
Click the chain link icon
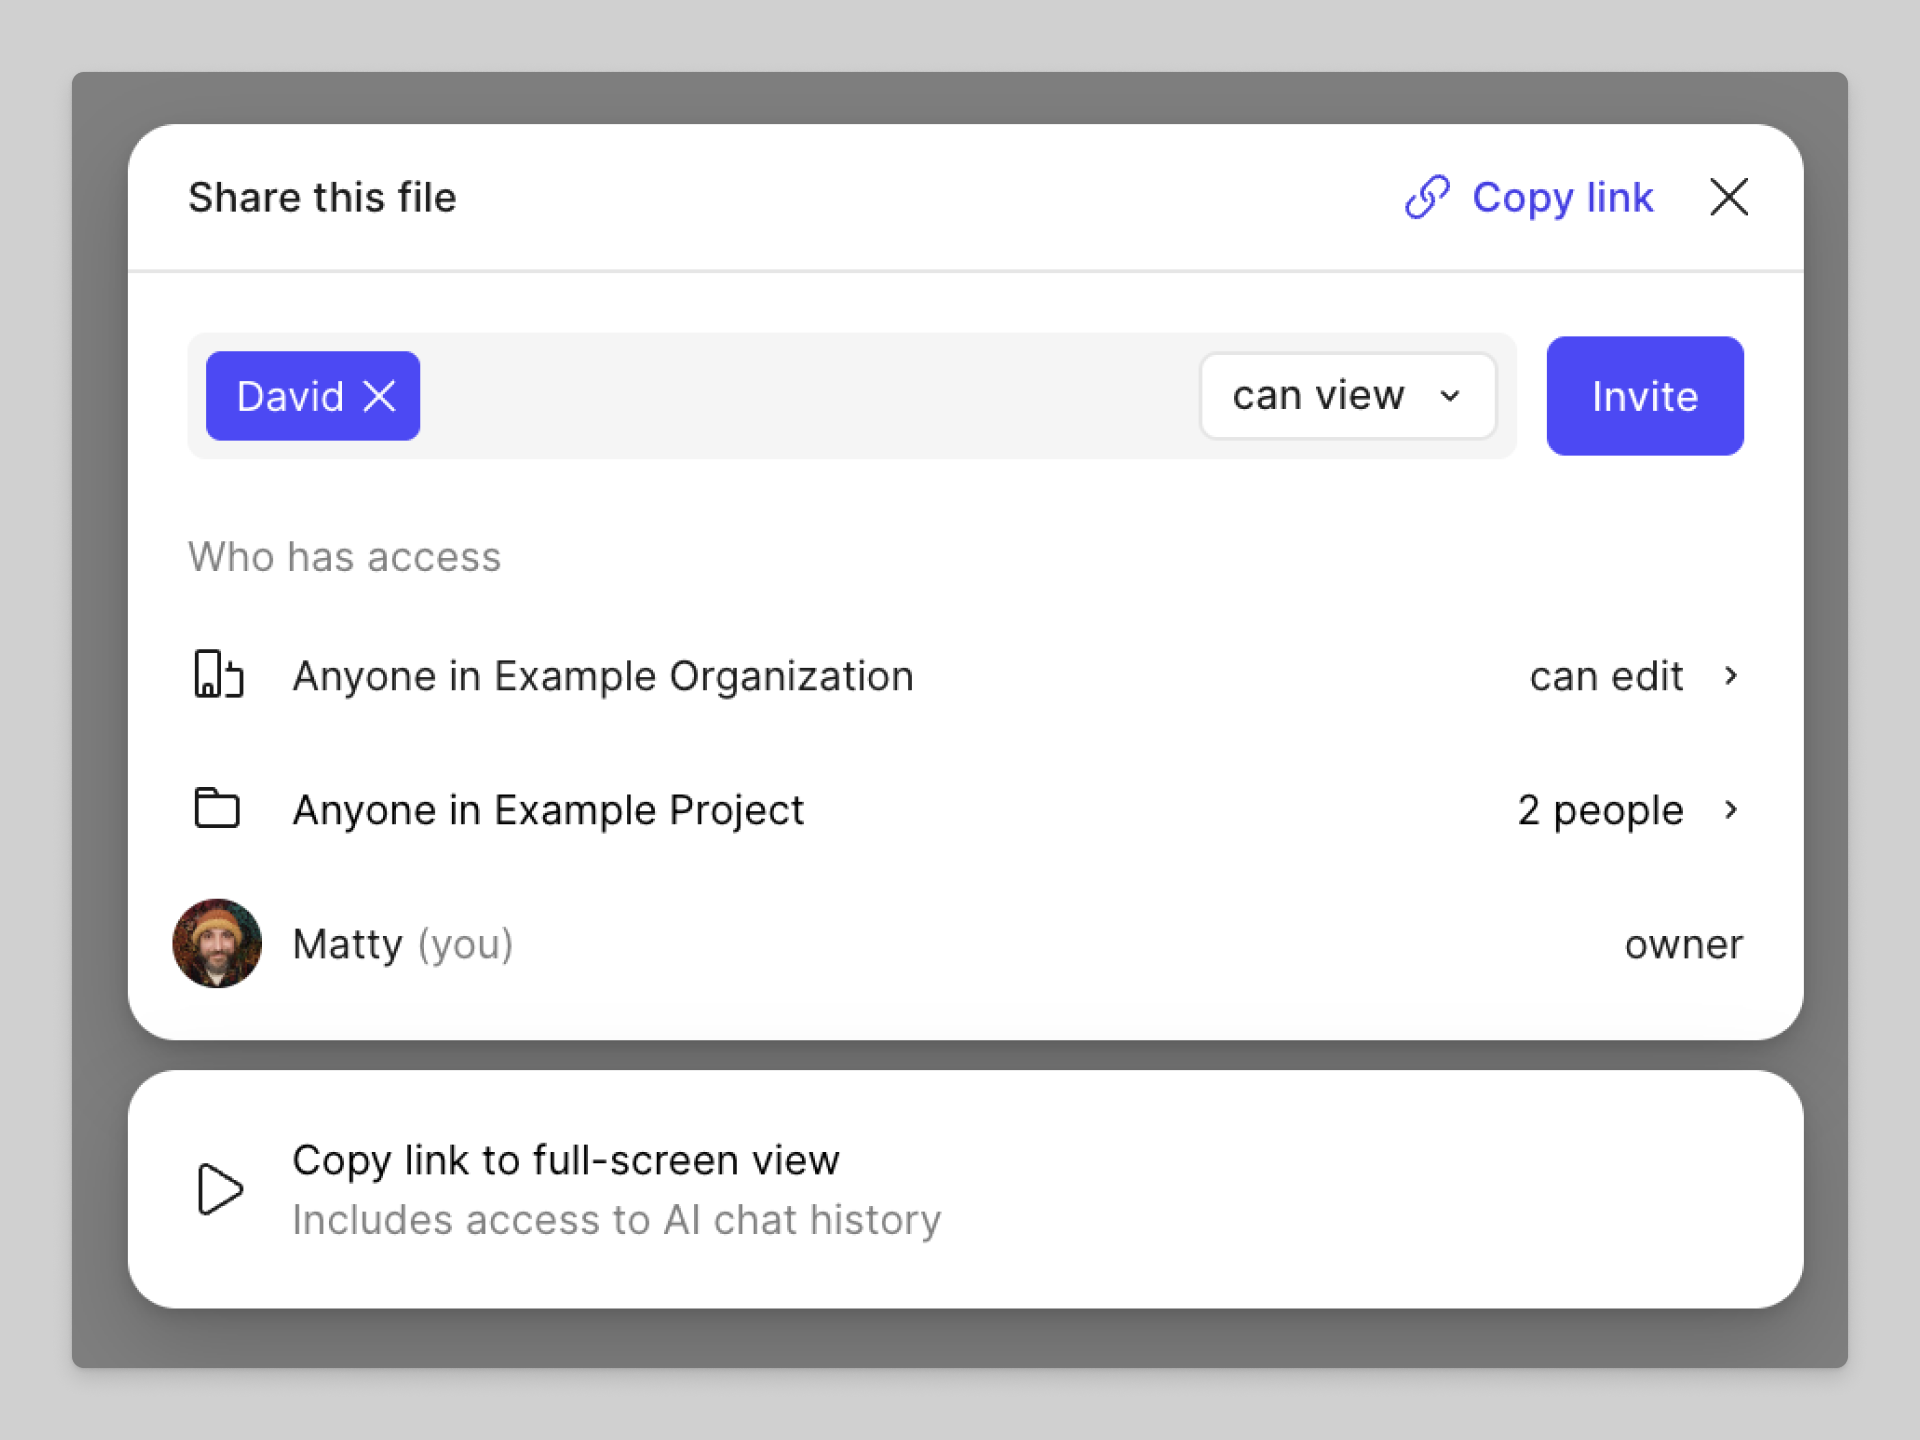coord(1427,197)
